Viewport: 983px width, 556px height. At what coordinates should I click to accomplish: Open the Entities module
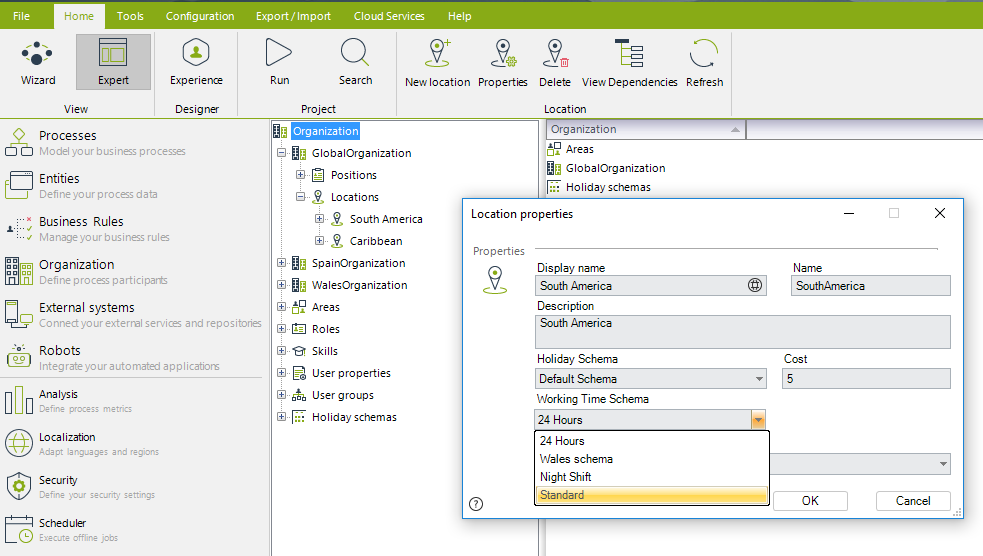81,186
